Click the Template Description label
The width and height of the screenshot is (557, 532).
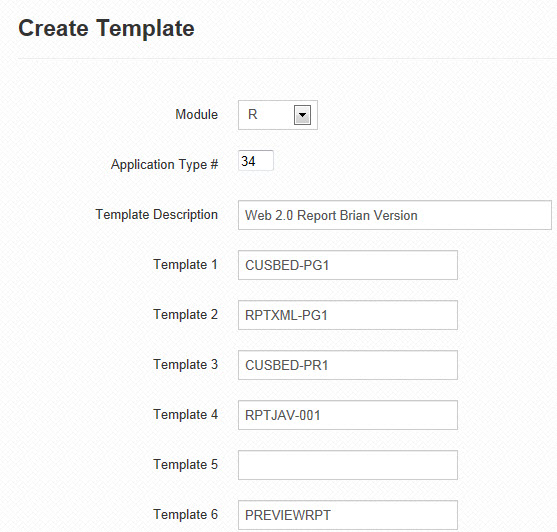point(157,215)
